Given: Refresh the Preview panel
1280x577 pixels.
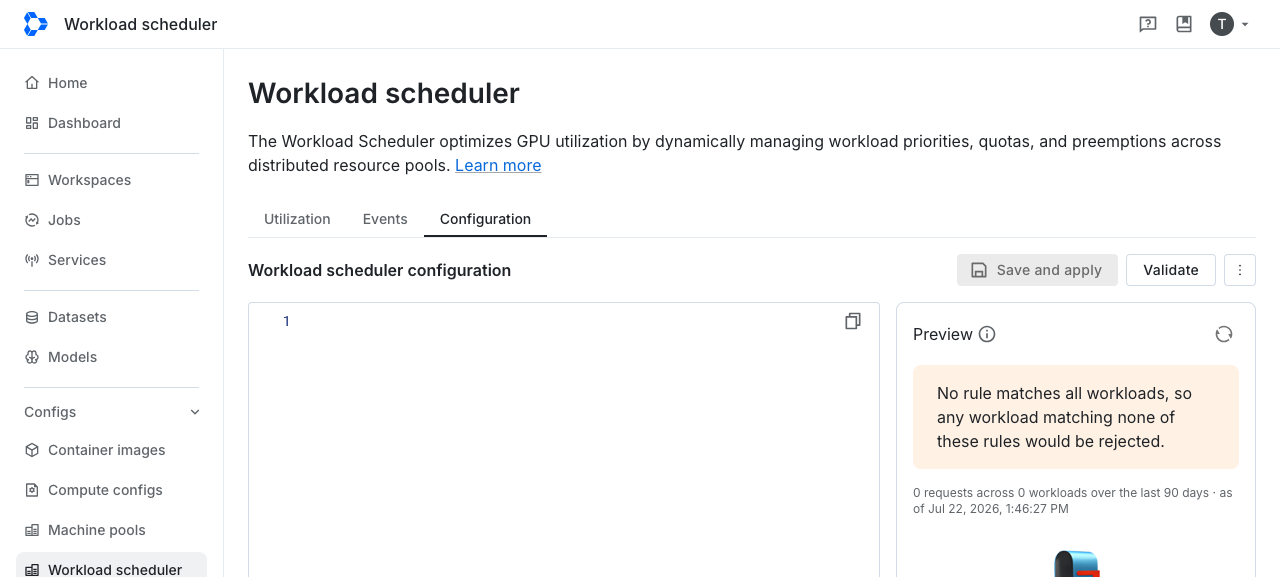Looking at the screenshot, I should click(1224, 334).
